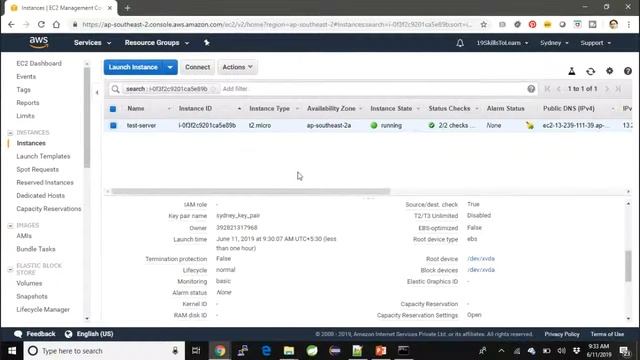Open the help question mark icon

pyautogui.click(x=628, y=71)
